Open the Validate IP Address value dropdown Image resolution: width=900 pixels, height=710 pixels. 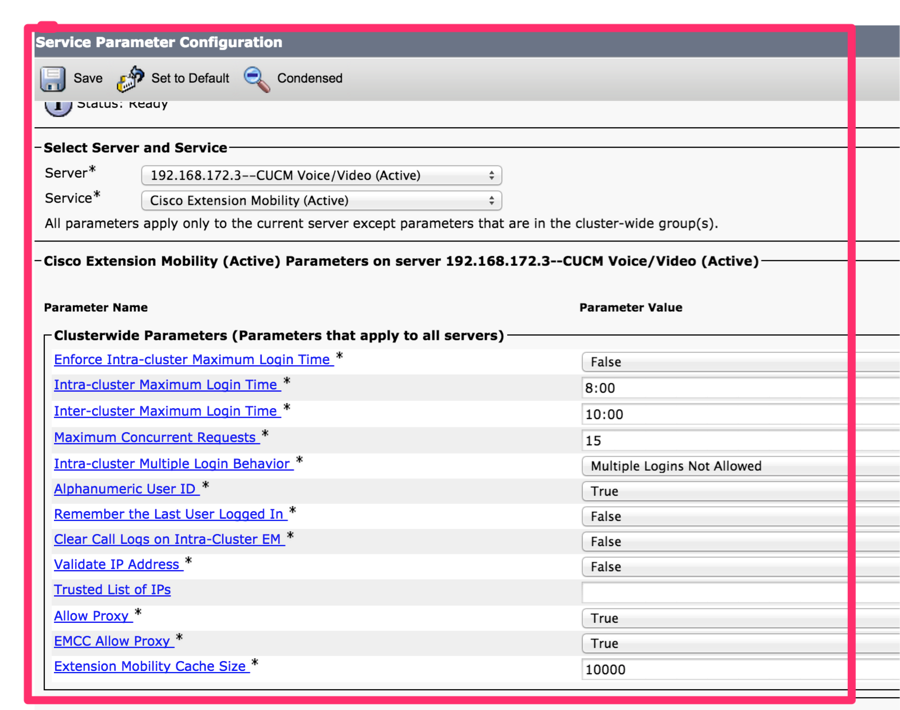740,567
